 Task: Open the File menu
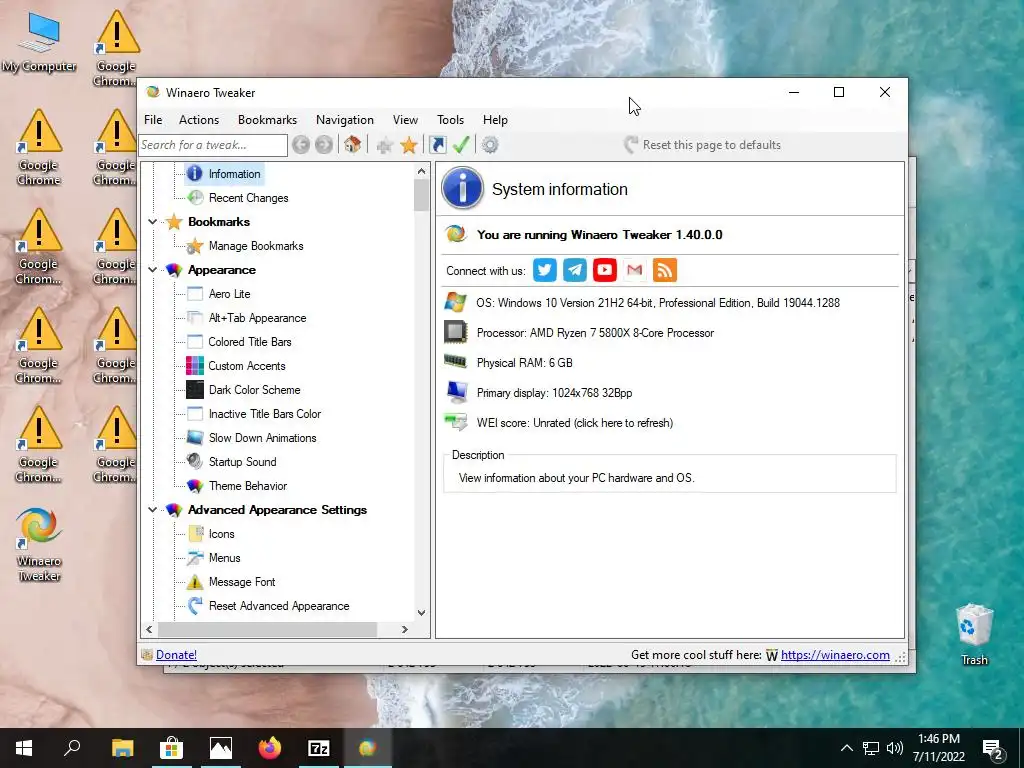[153, 120]
